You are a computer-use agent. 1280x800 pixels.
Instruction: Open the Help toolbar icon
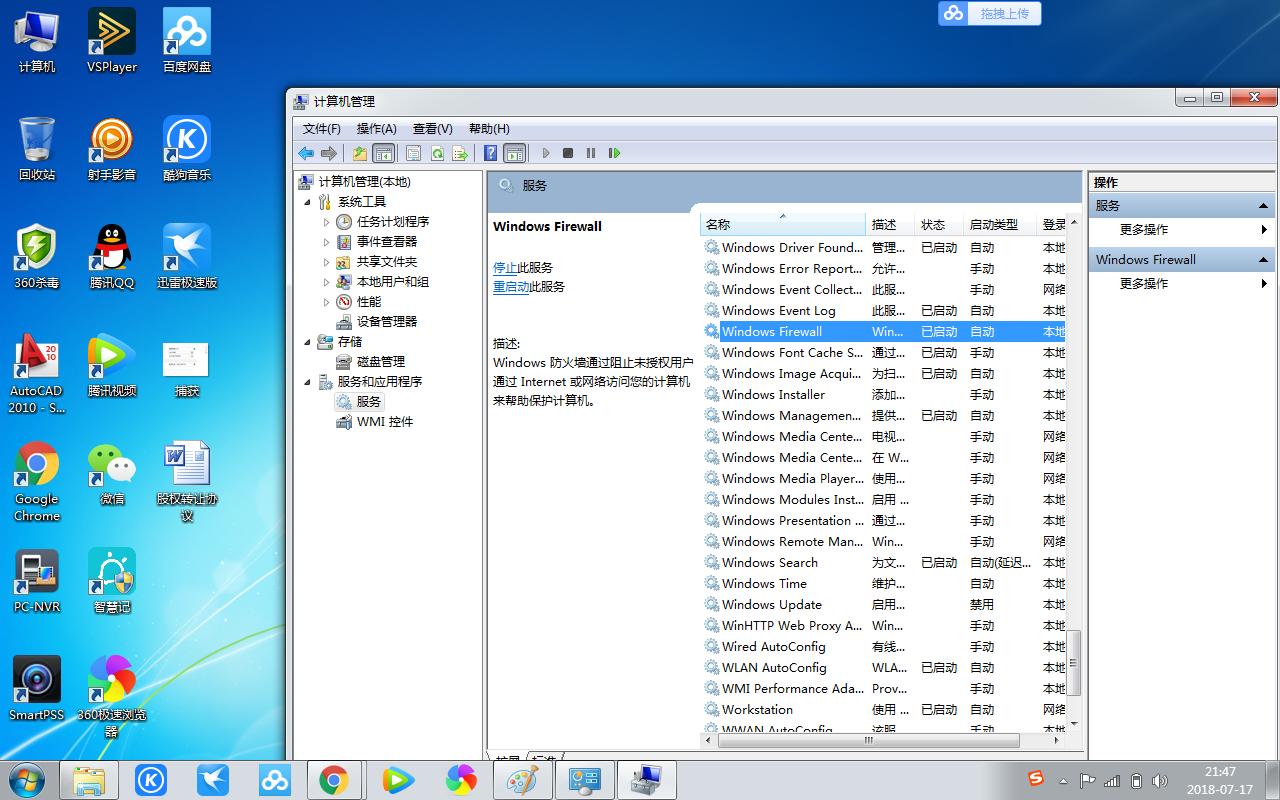[491, 153]
